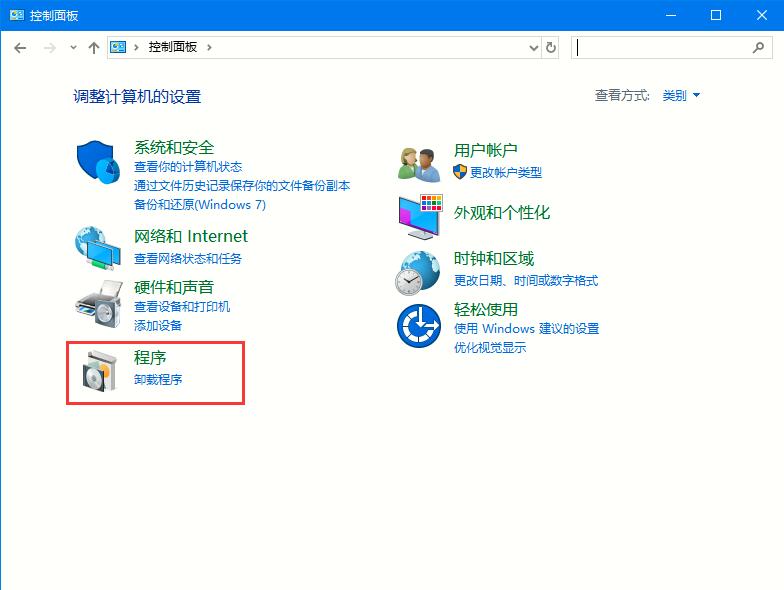Open the Programs (程序) disc icon
The width and height of the screenshot is (784, 590).
tap(99, 371)
